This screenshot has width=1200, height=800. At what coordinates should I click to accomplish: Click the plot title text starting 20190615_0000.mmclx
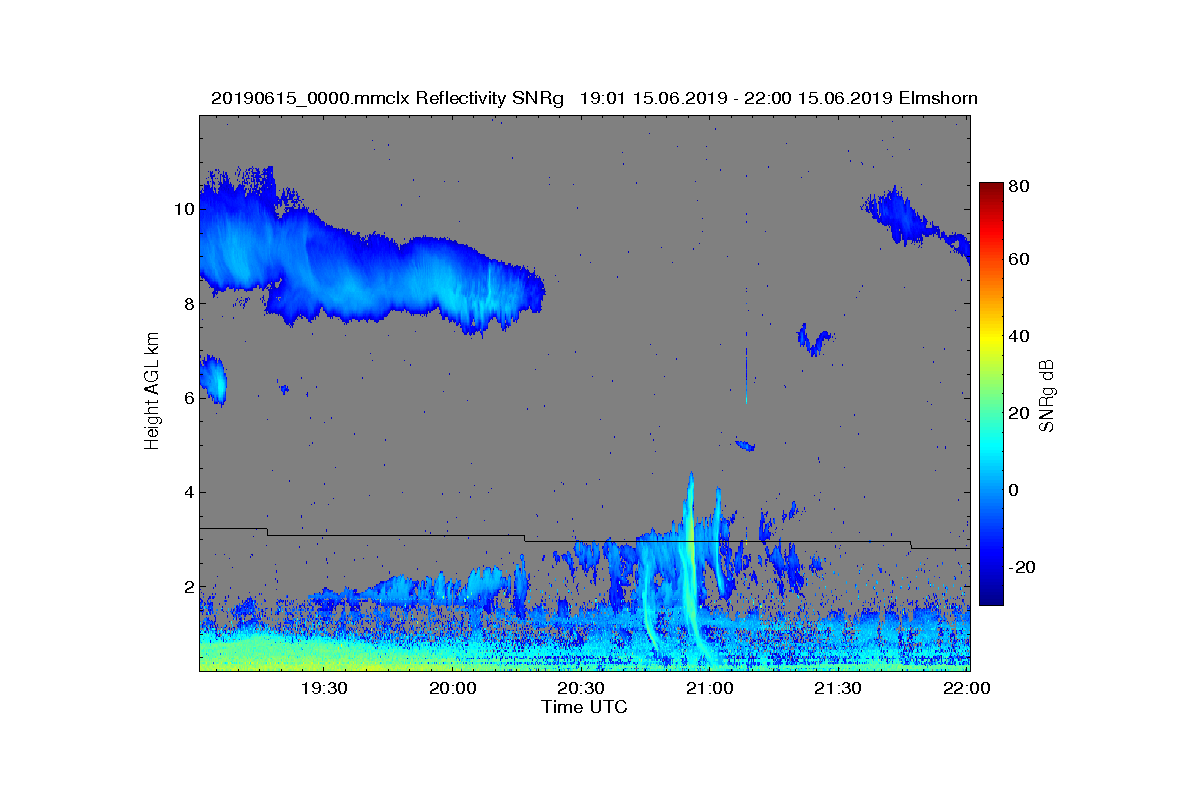click(594, 98)
